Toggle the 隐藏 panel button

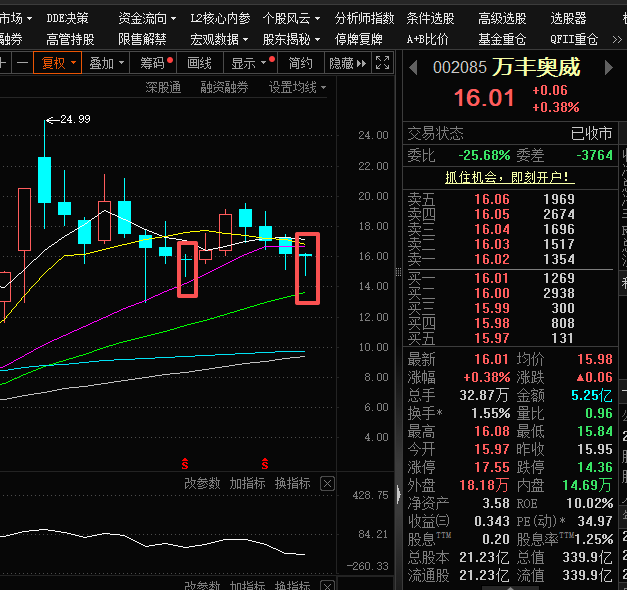coord(347,63)
